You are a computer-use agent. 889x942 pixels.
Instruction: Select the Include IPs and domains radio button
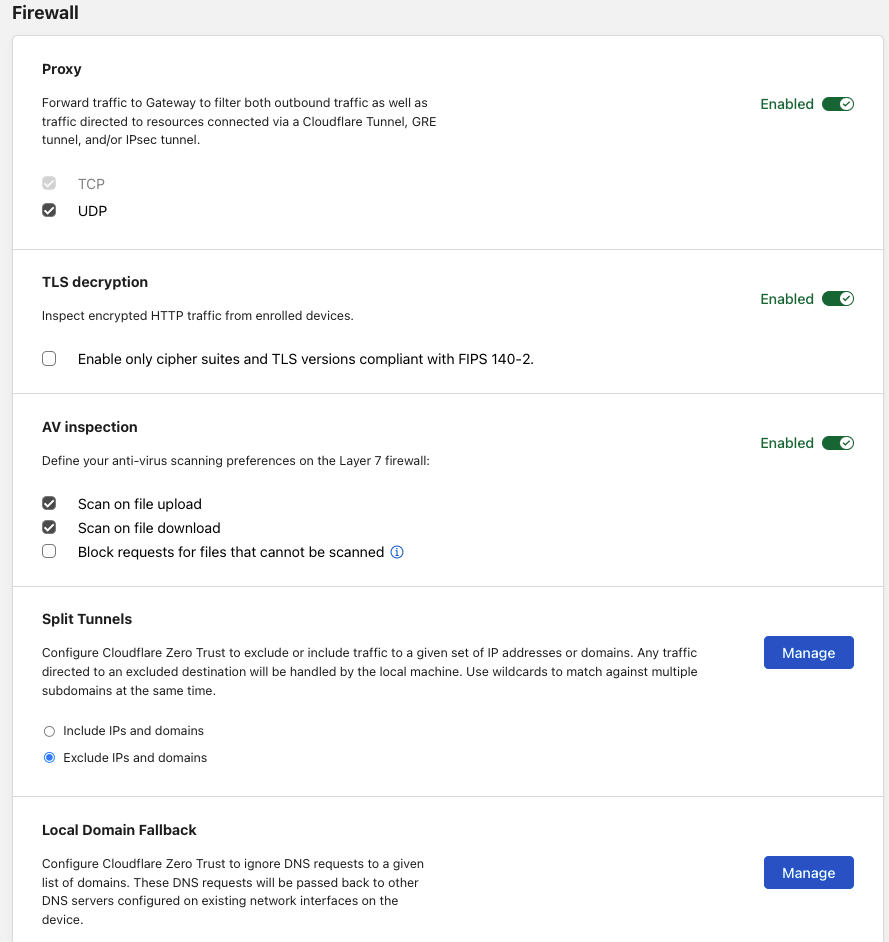pos(49,731)
